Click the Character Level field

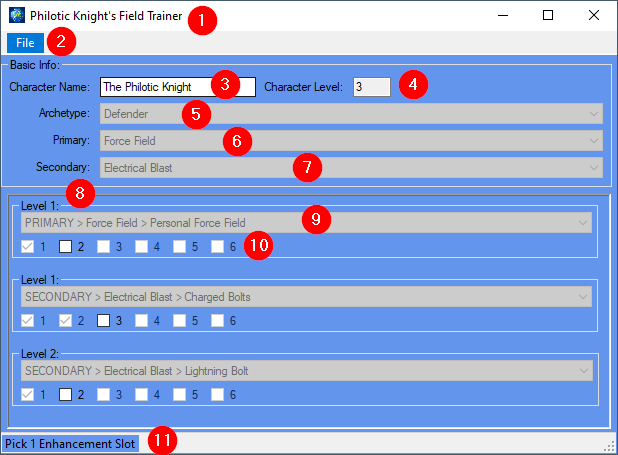click(372, 87)
